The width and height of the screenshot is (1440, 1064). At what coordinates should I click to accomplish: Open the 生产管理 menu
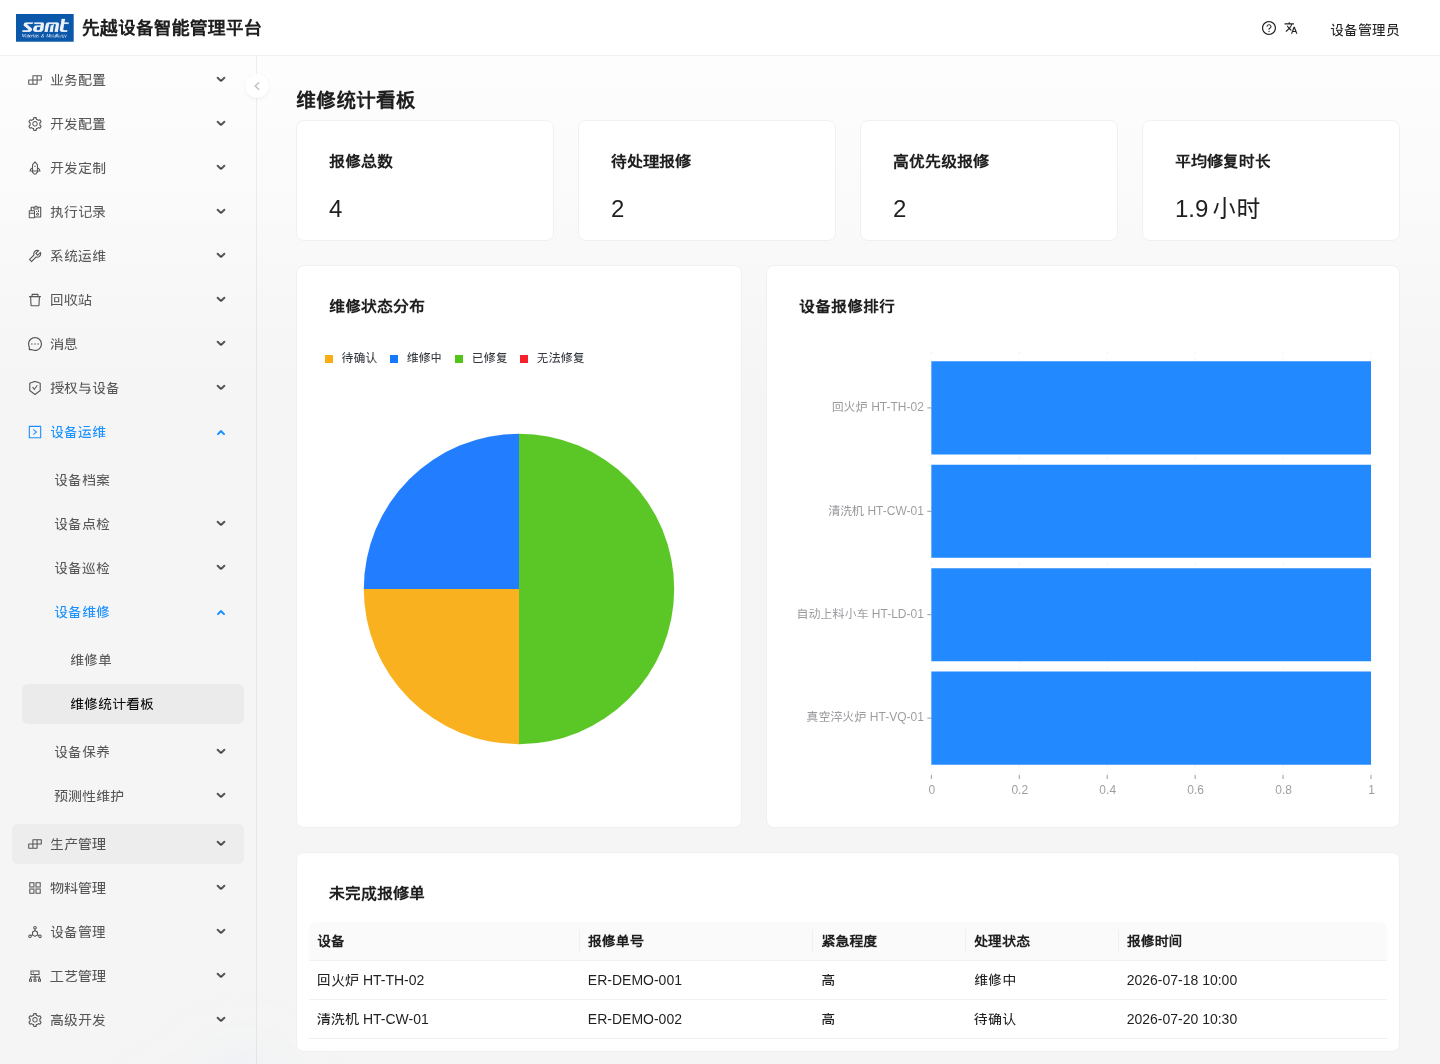click(x=128, y=844)
